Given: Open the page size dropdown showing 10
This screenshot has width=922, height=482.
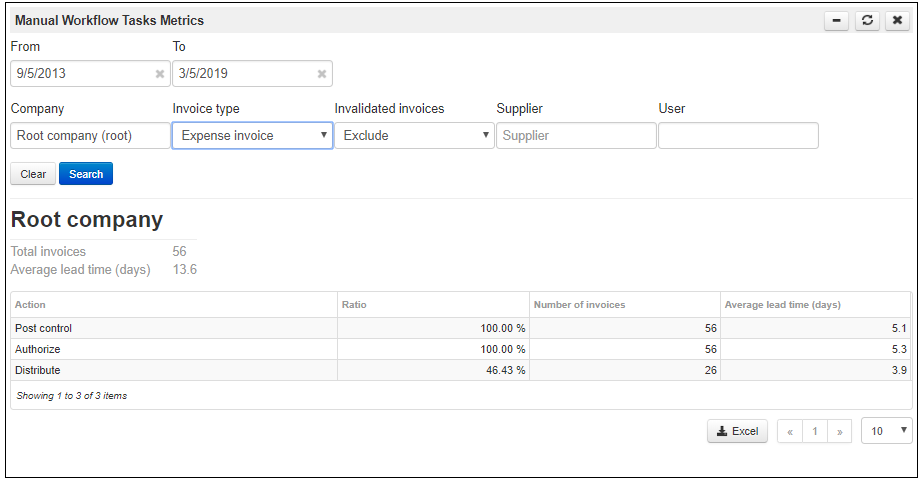Looking at the screenshot, I should (x=887, y=431).
